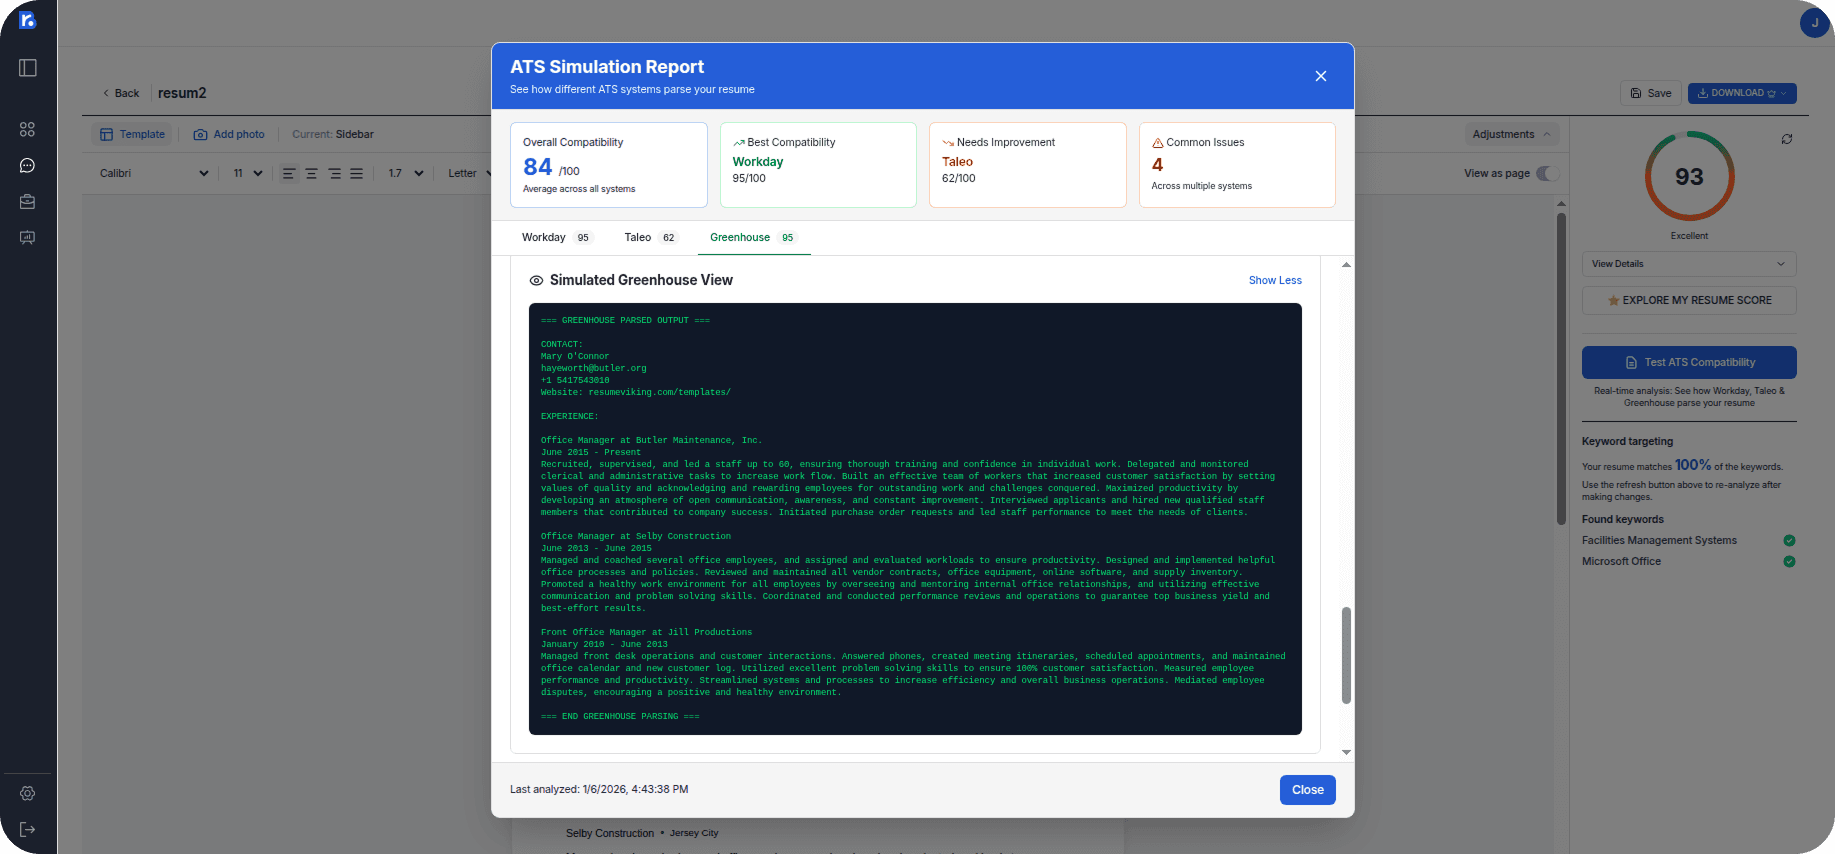
Task: Align text right in the toolbar
Action: coord(334,173)
